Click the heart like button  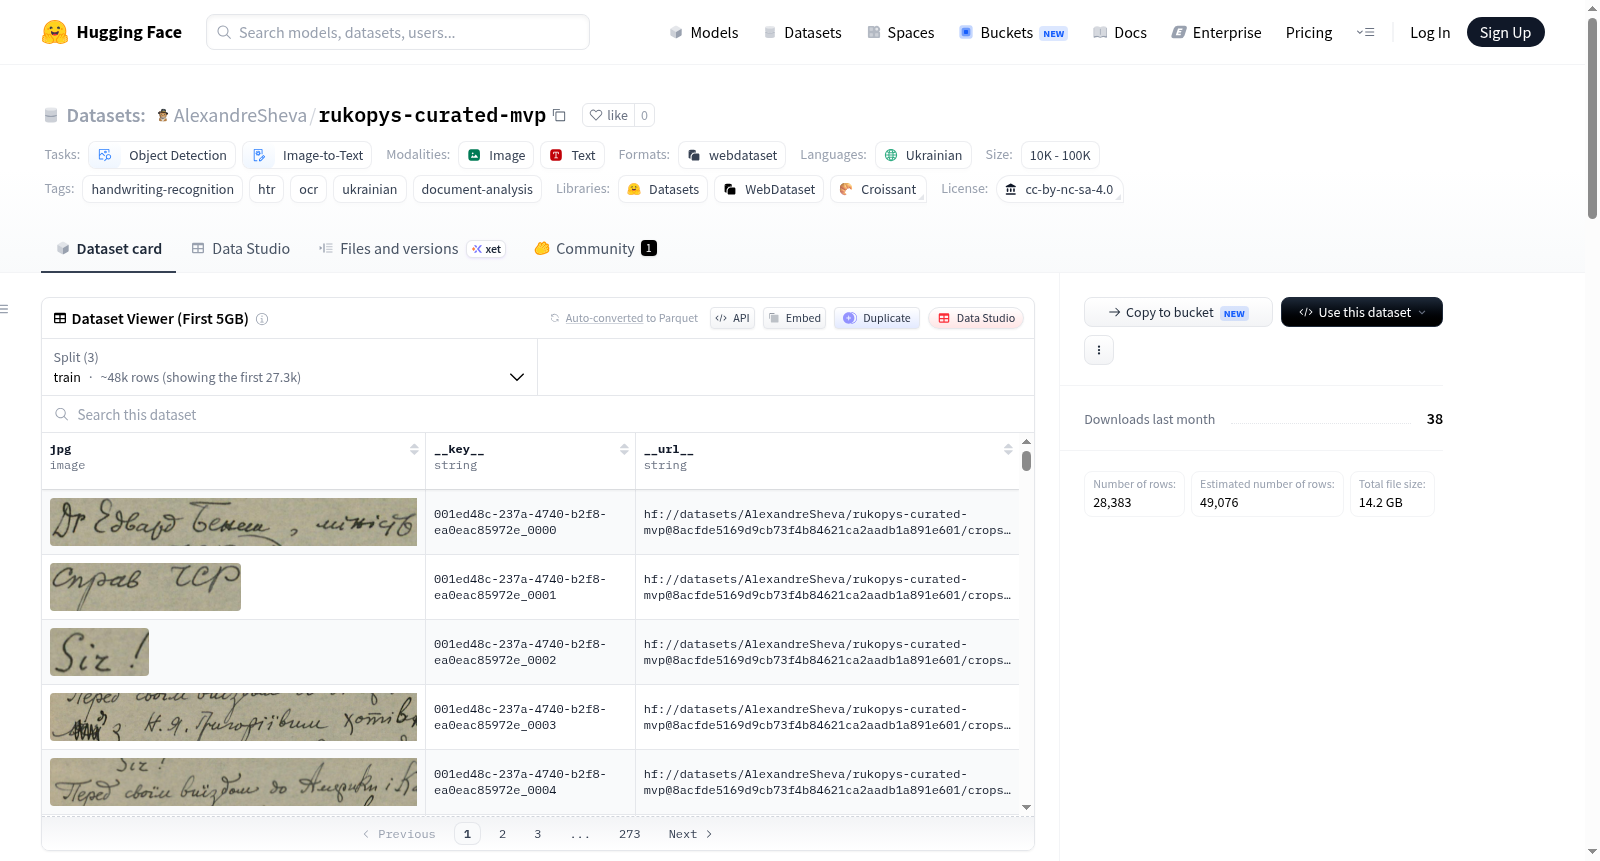(608, 115)
